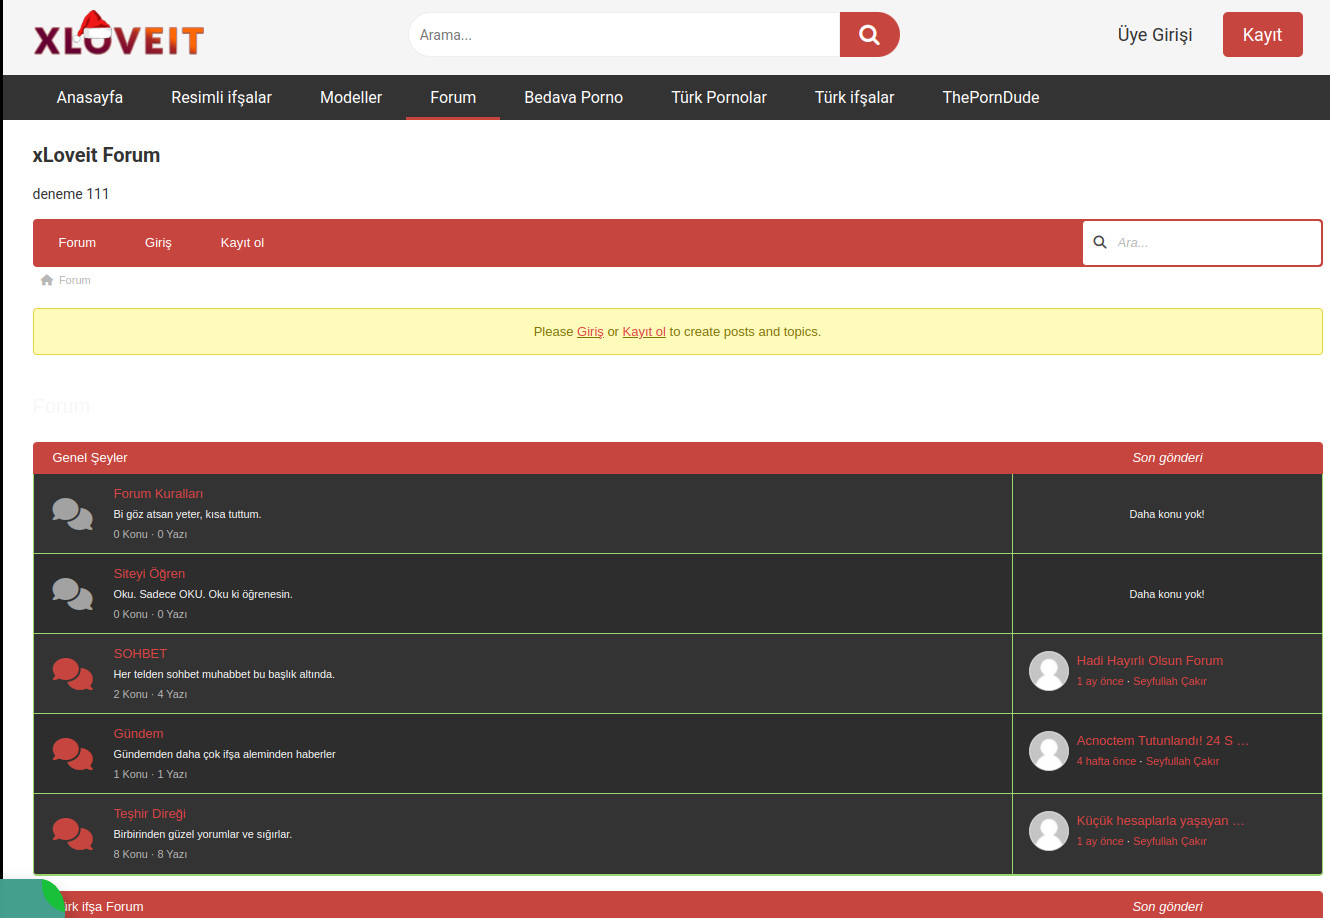The width and height of the screenshot is (1330, 918).
Task: Click the home icon in the breadcrumb
Action: click(46, 280)
